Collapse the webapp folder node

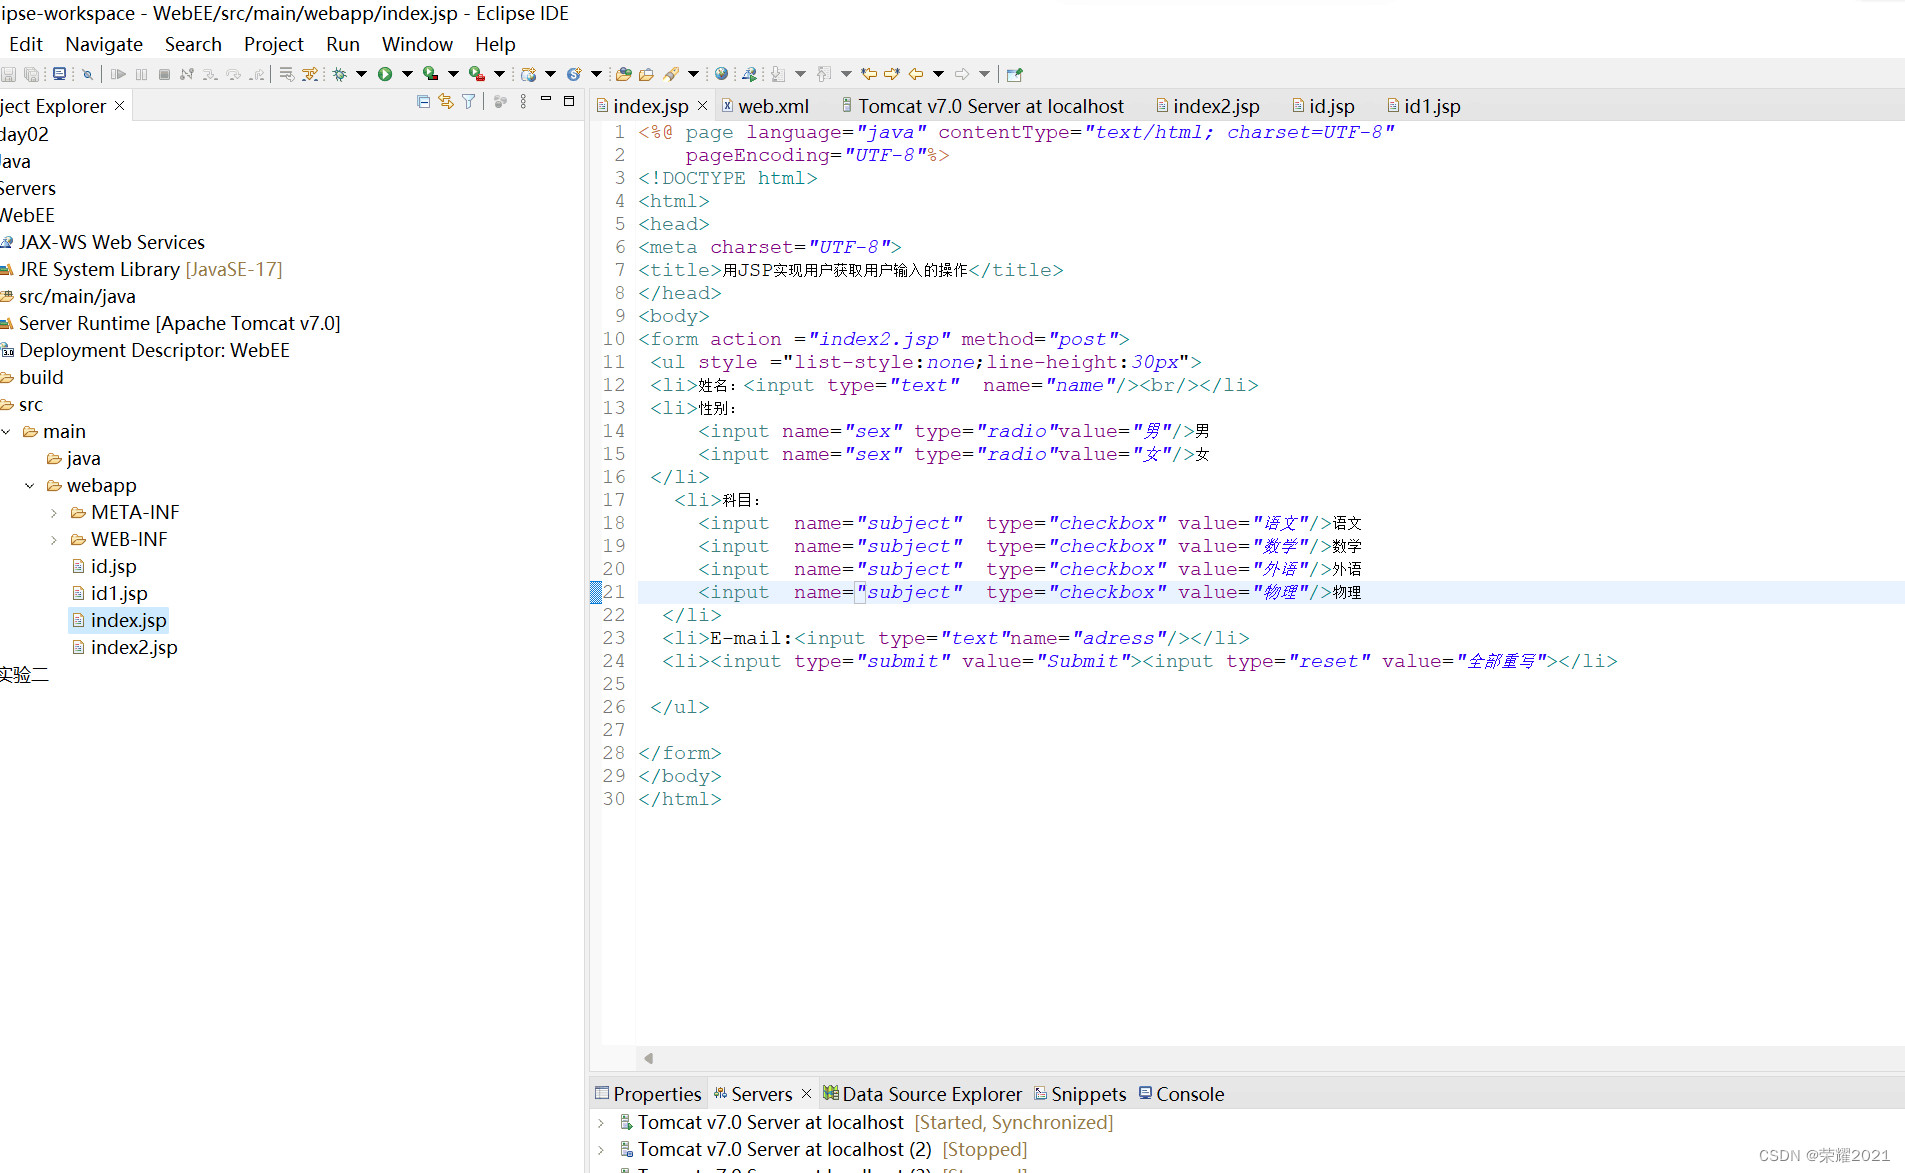tap(30, 486)
